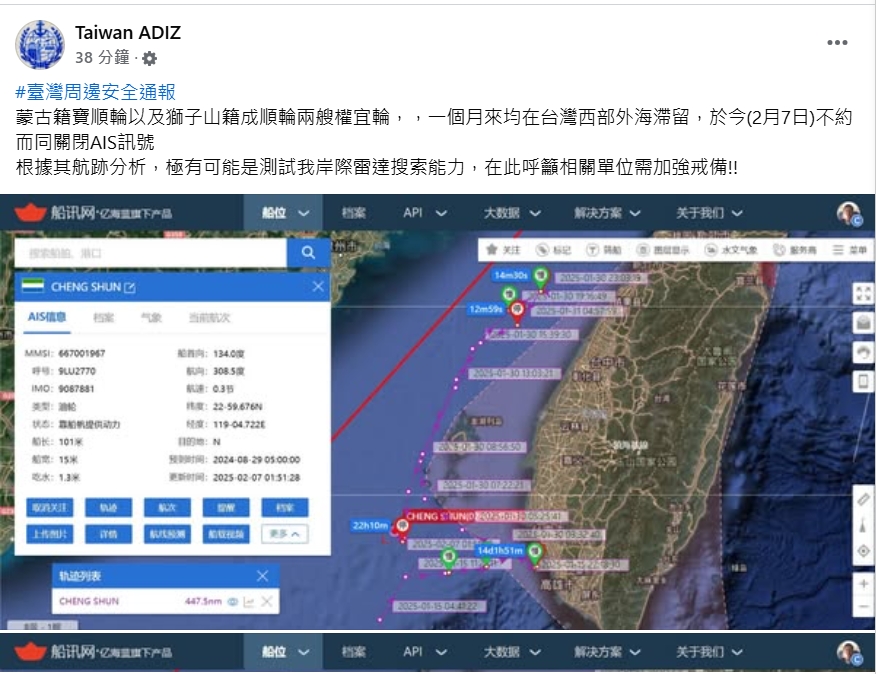Click the blue 航次 button
This screenshot has height=674, width=876.
tap(167, 507)
